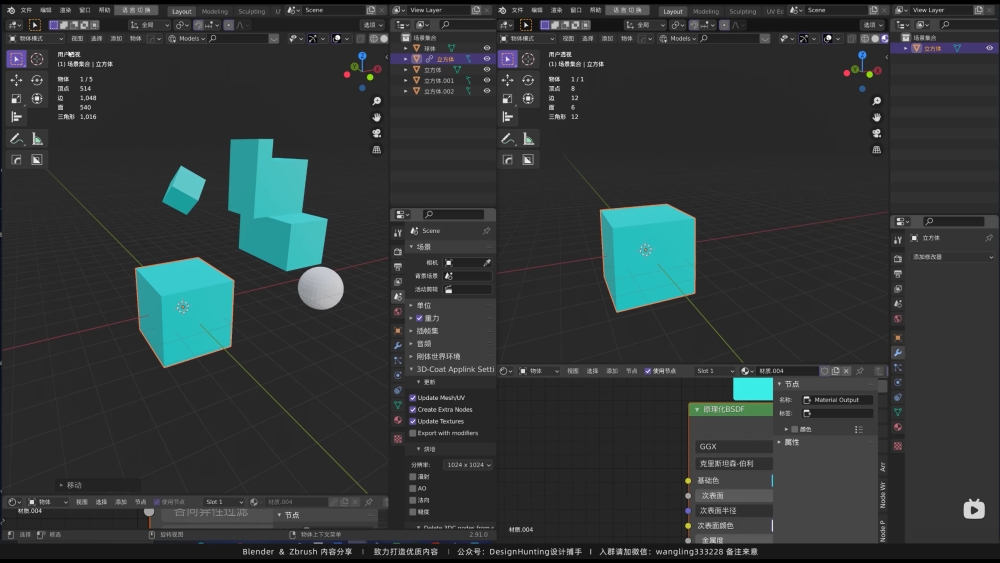The image size is (1000, 563).
Task: Toggle 使用节点 checkbox in right node editor
Action: click(x=648, y=371)
